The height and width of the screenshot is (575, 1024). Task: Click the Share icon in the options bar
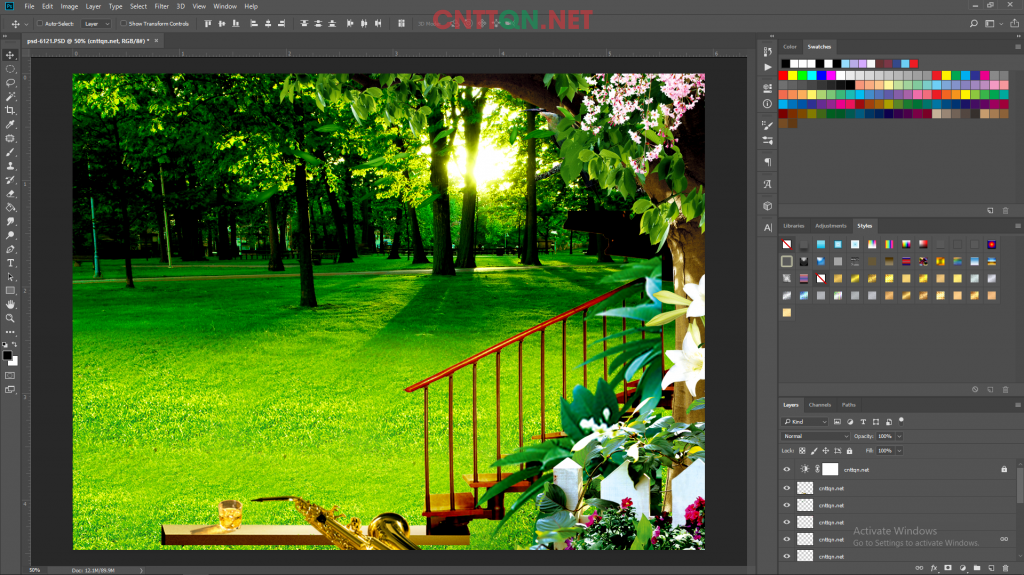pyautogui.click(x=1014, y=24)
